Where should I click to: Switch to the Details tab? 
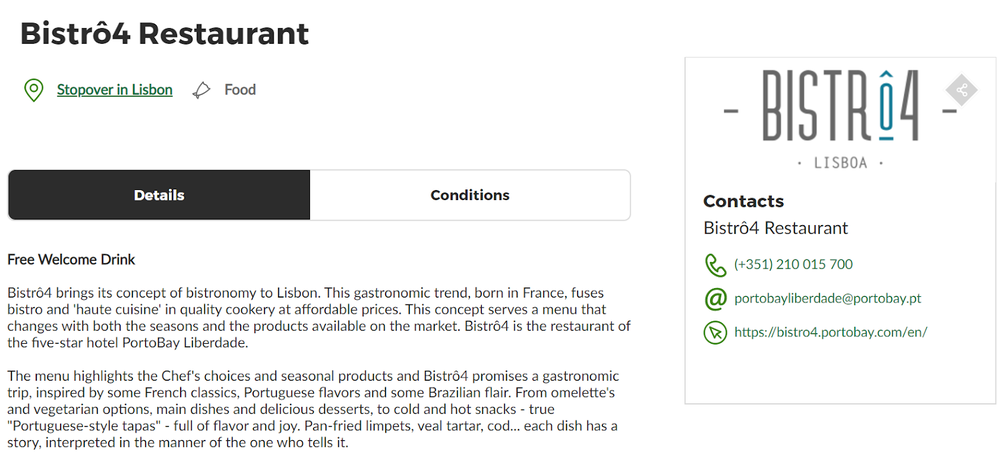(x=159, y=195)
